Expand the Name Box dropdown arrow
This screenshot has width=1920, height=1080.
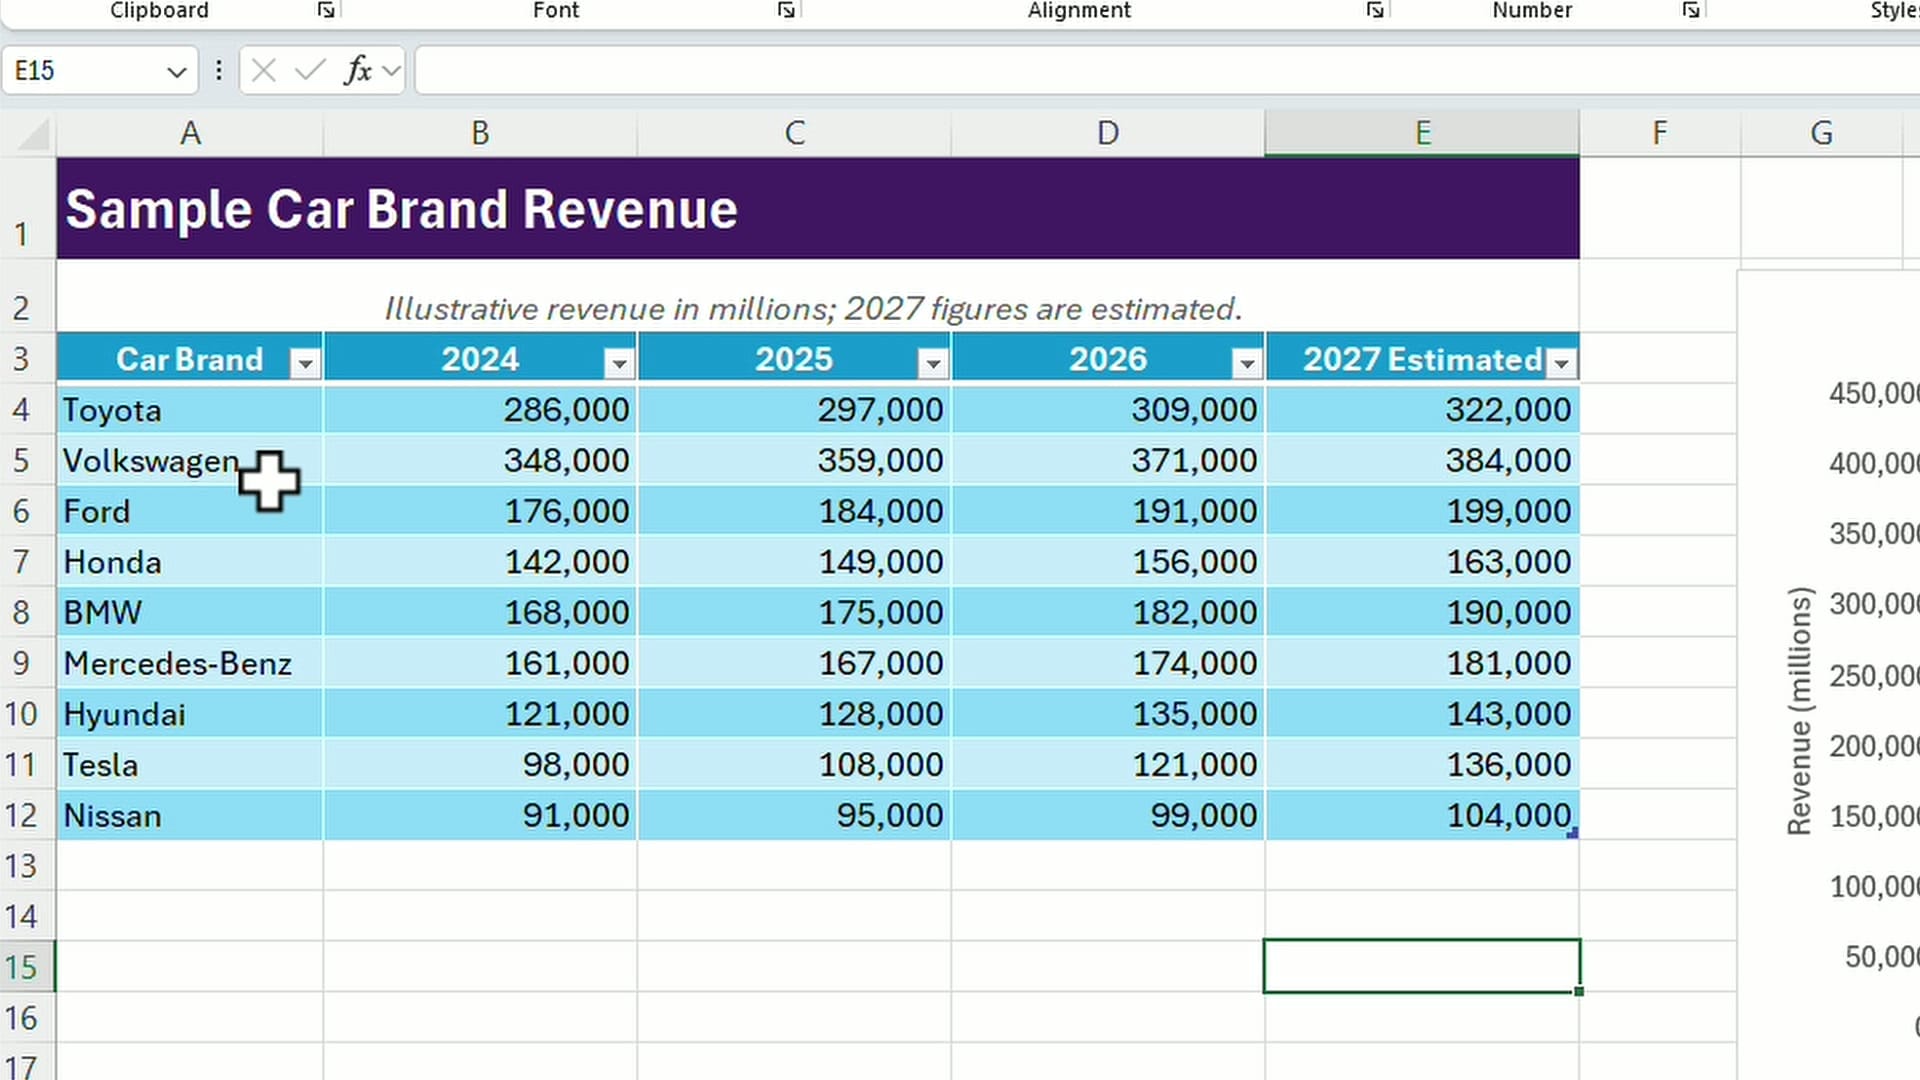click(x=177, y=72)
